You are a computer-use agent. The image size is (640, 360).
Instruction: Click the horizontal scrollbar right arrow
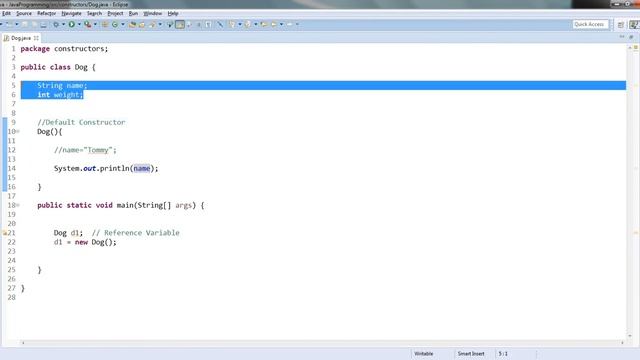[x=622, y=343]
